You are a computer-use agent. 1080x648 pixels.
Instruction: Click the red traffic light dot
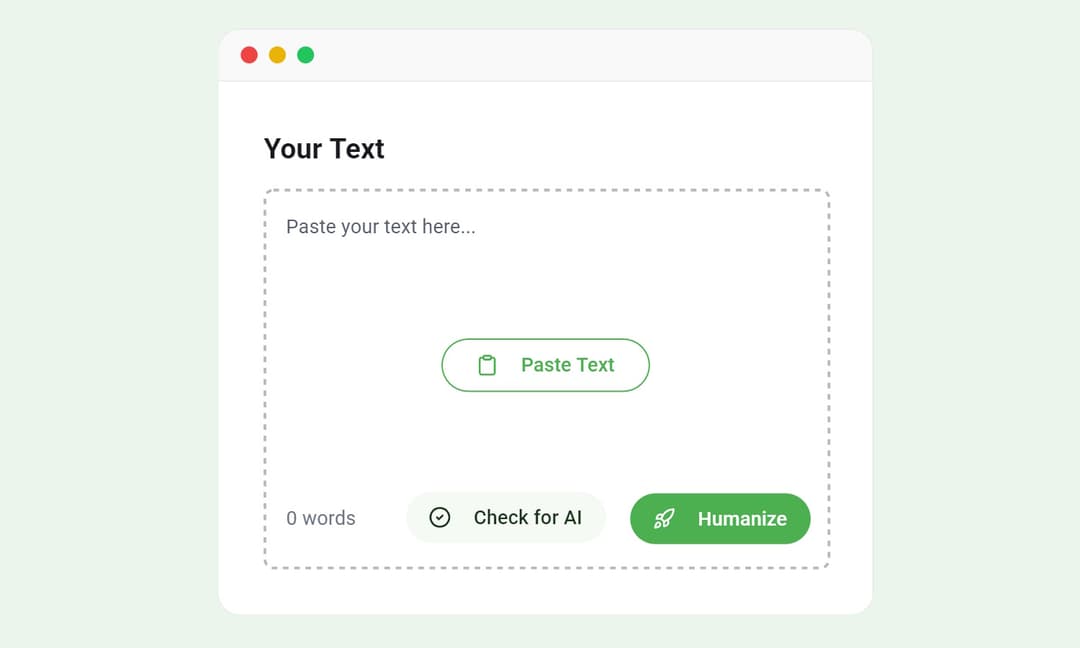point(248,55)
